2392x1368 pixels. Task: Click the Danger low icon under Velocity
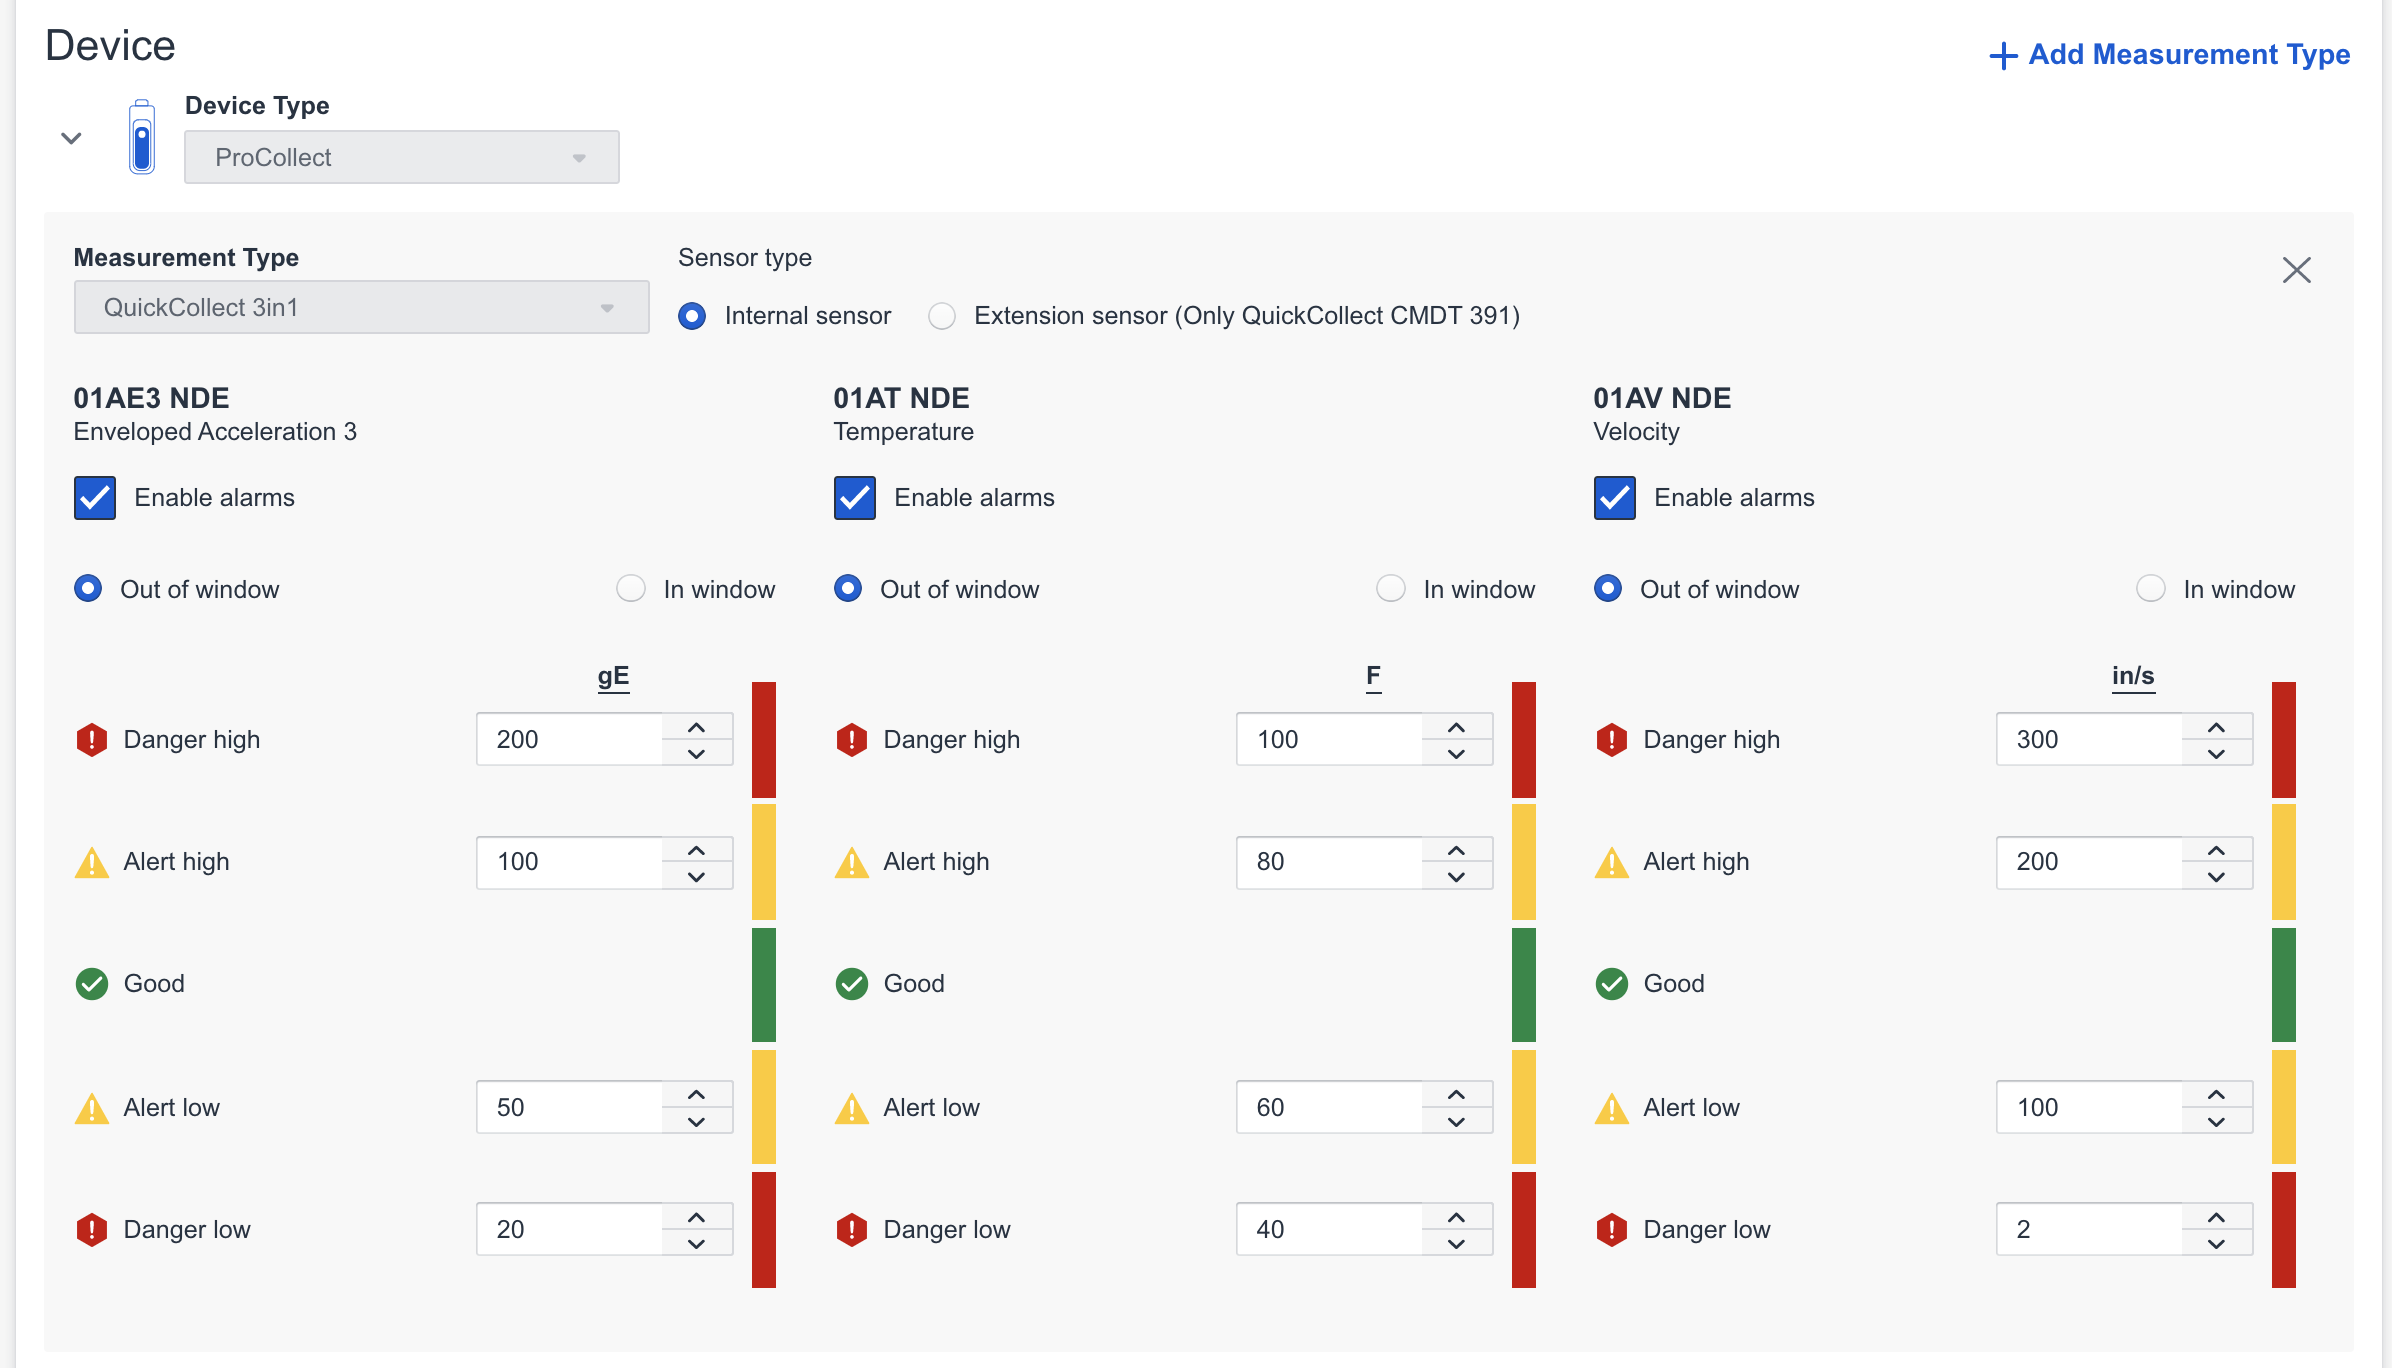1611,1229
